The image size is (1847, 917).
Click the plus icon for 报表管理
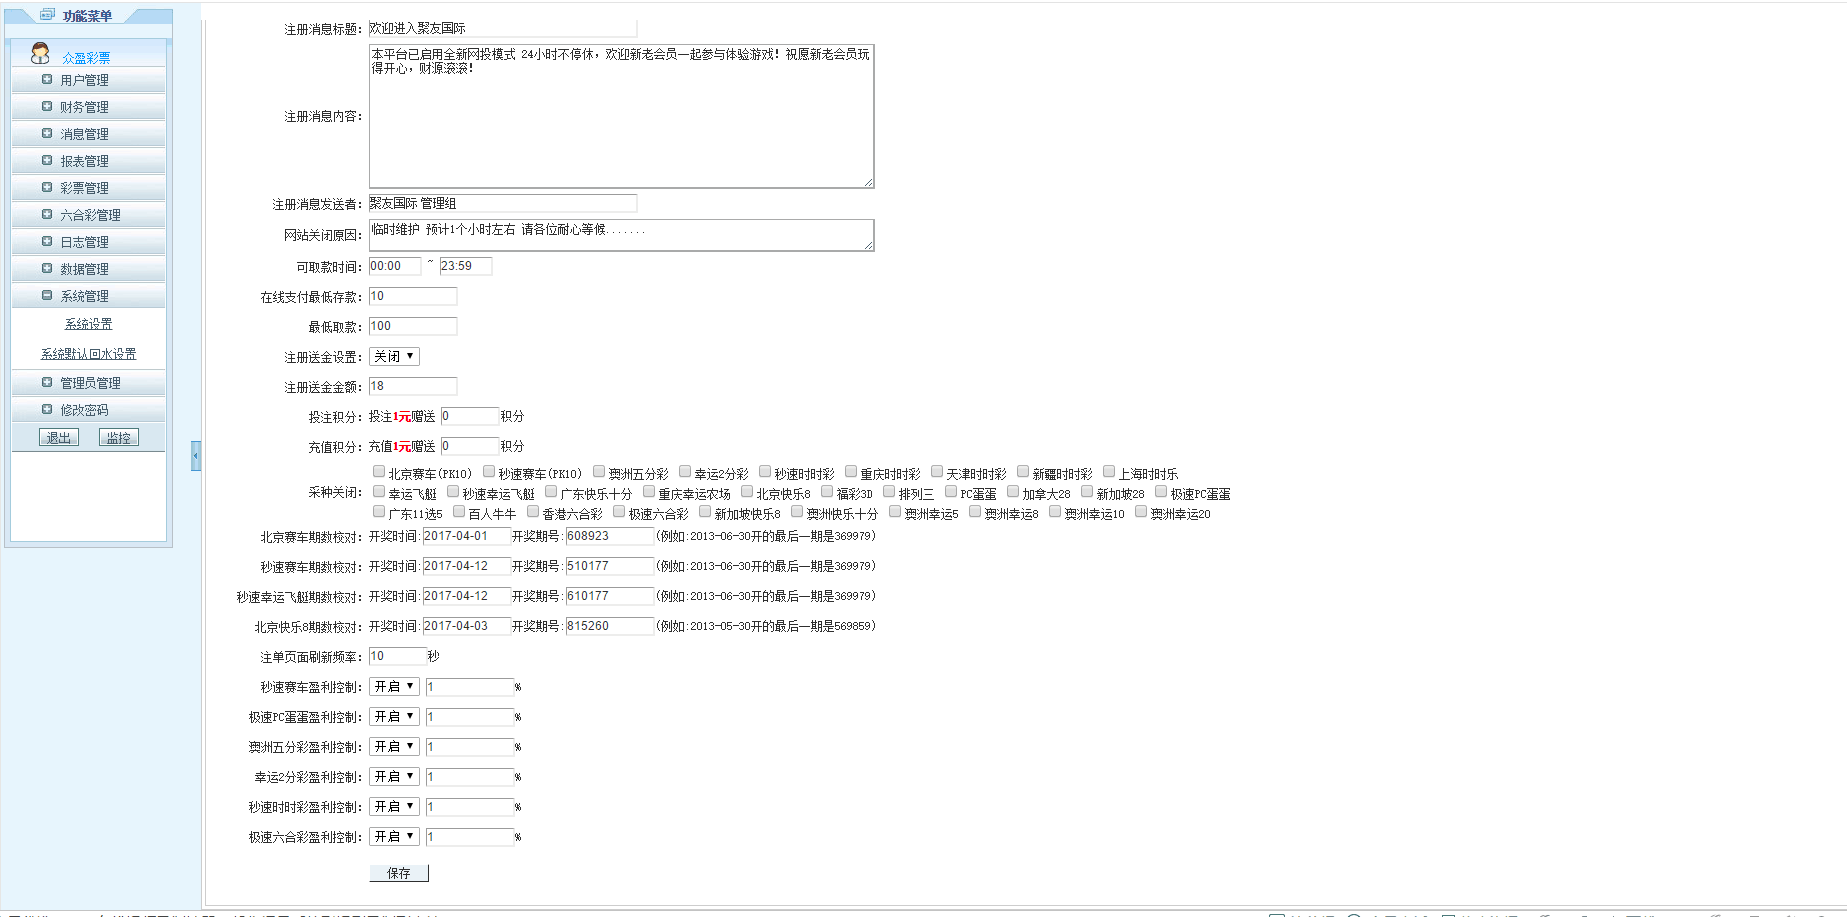click(x=47, y=160)
